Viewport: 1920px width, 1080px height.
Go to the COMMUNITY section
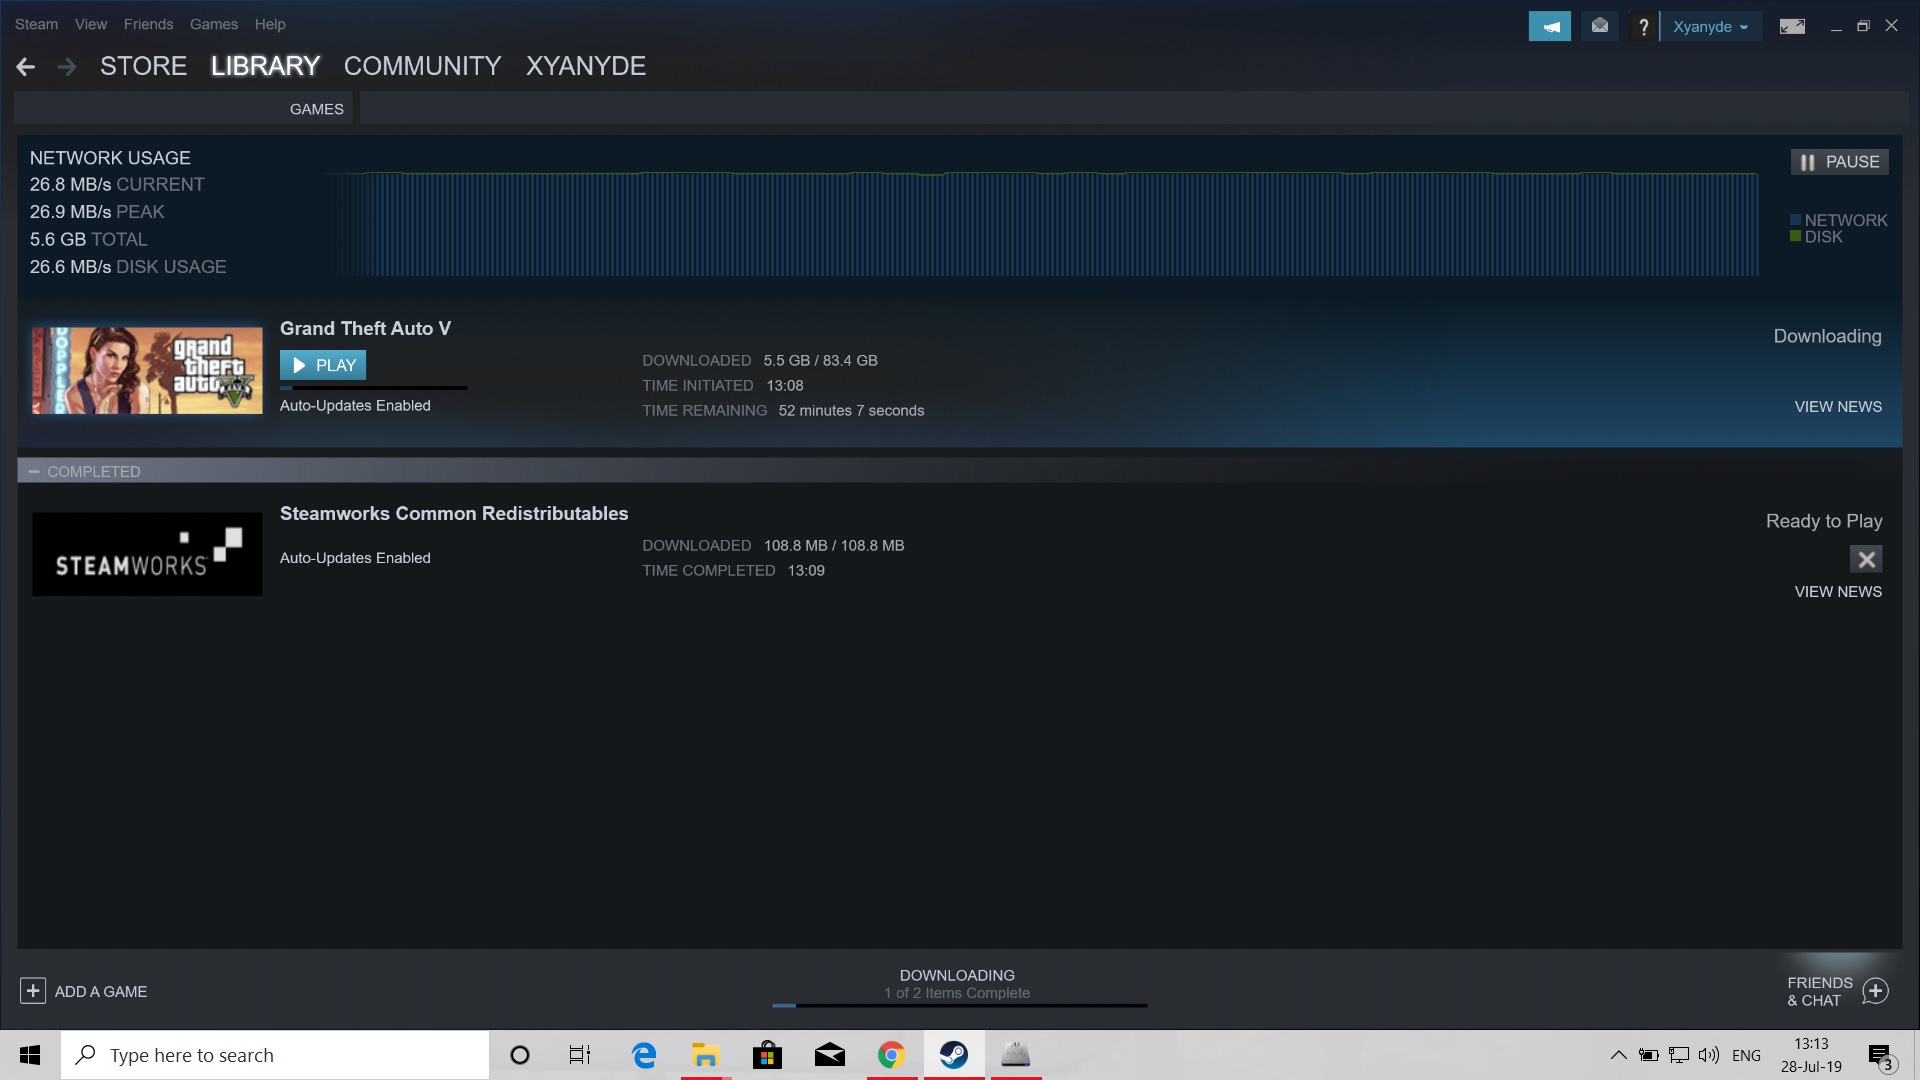(x=422, y=66)
